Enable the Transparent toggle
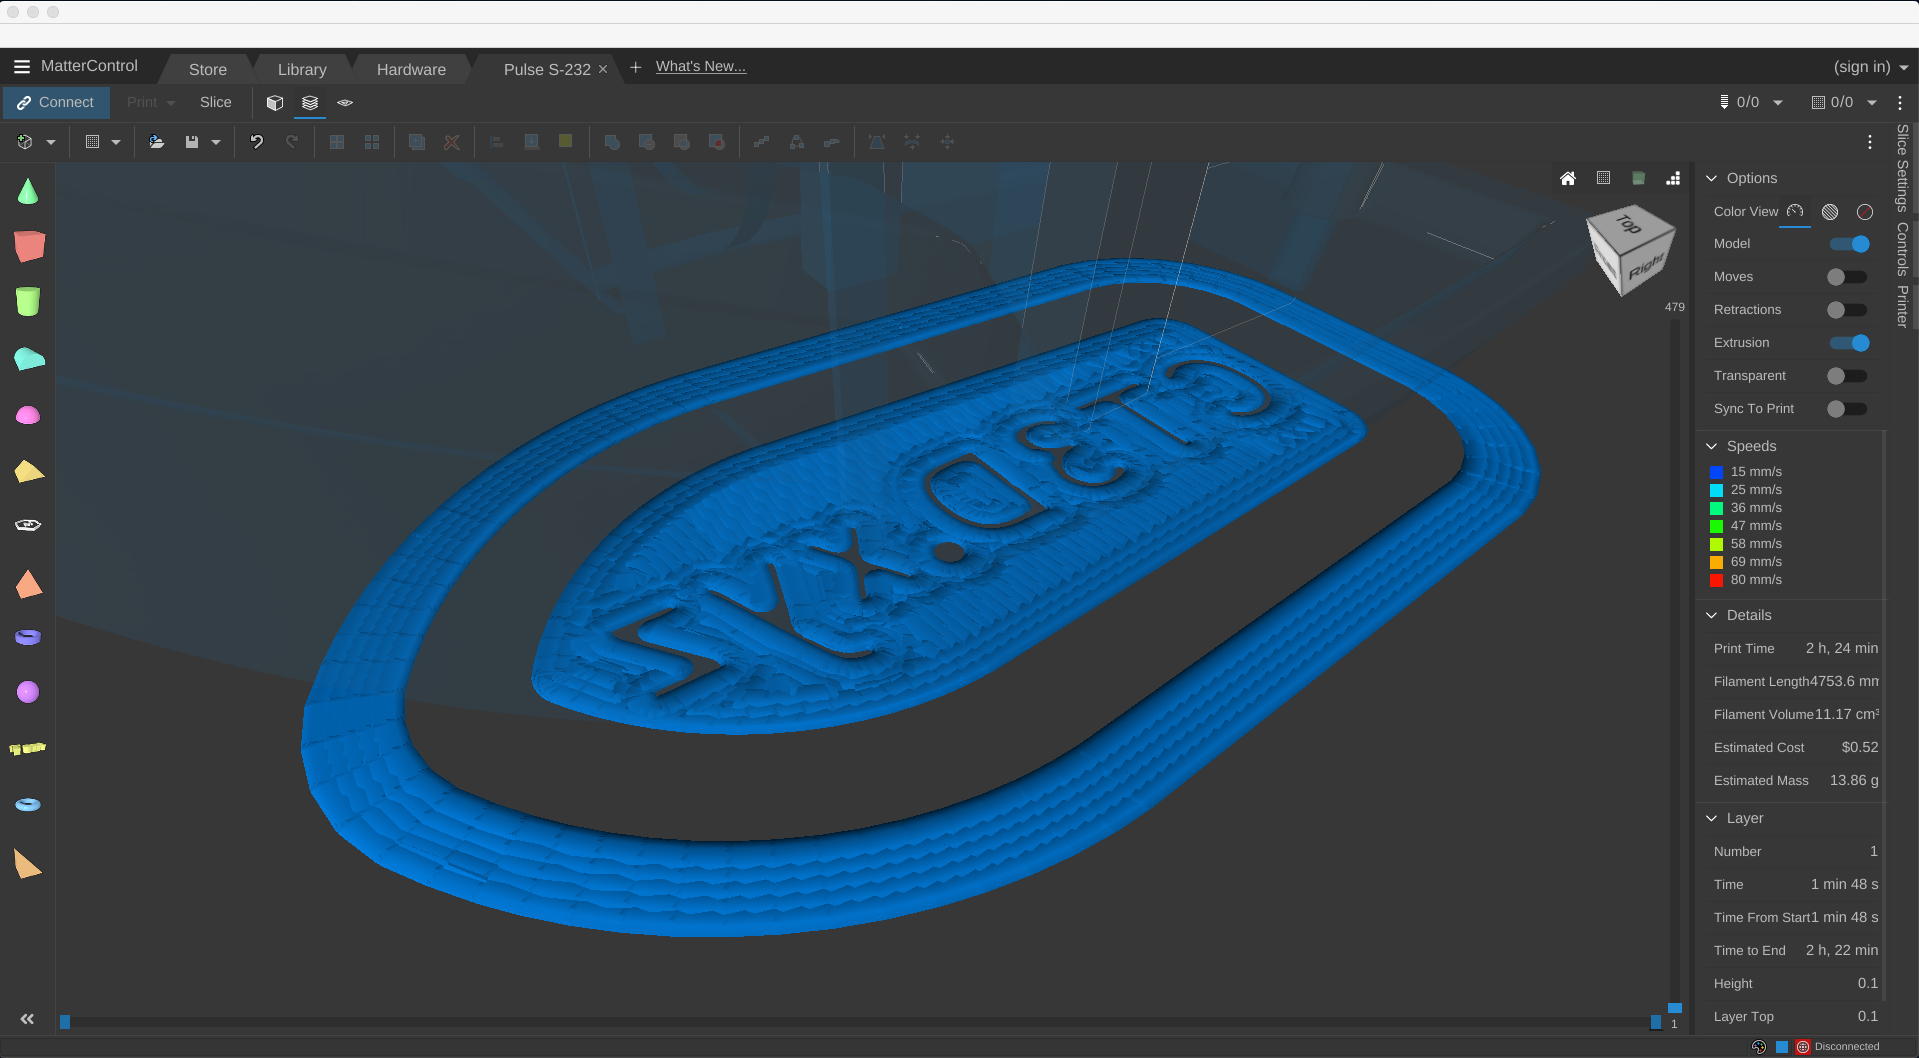The height and width of the screenshot is (1058, 1919). 1847,376
